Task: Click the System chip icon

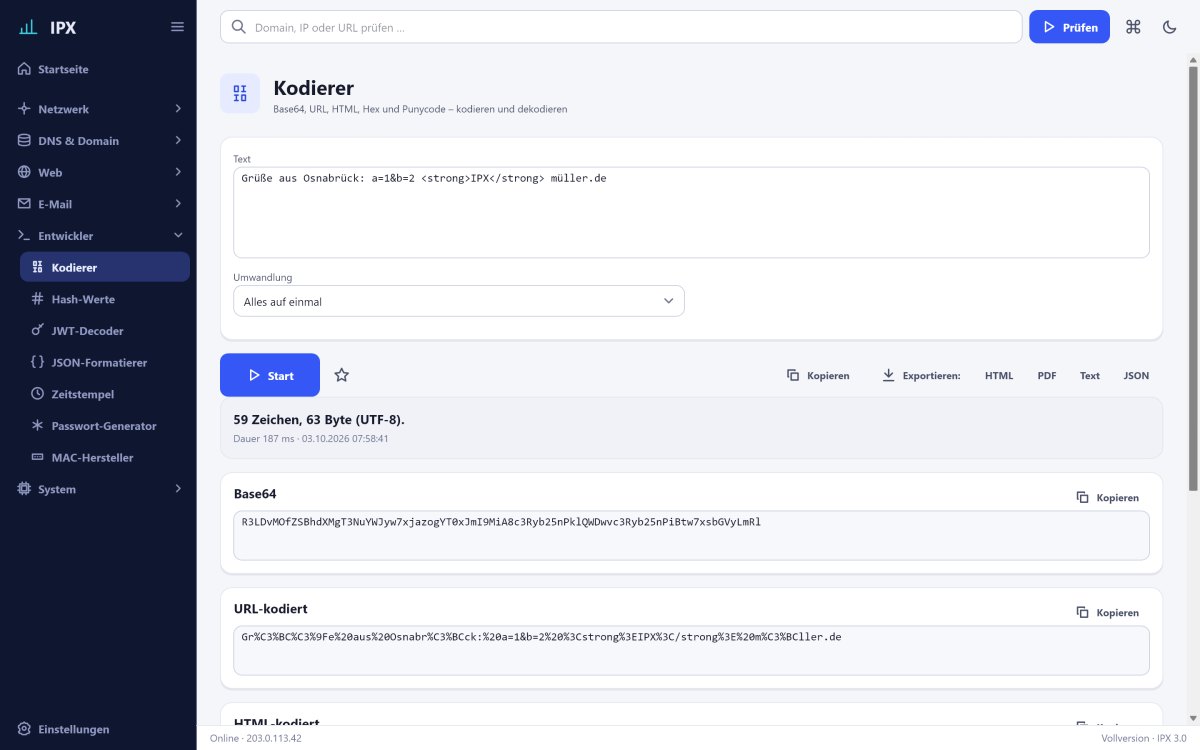Action: point(24,489)
